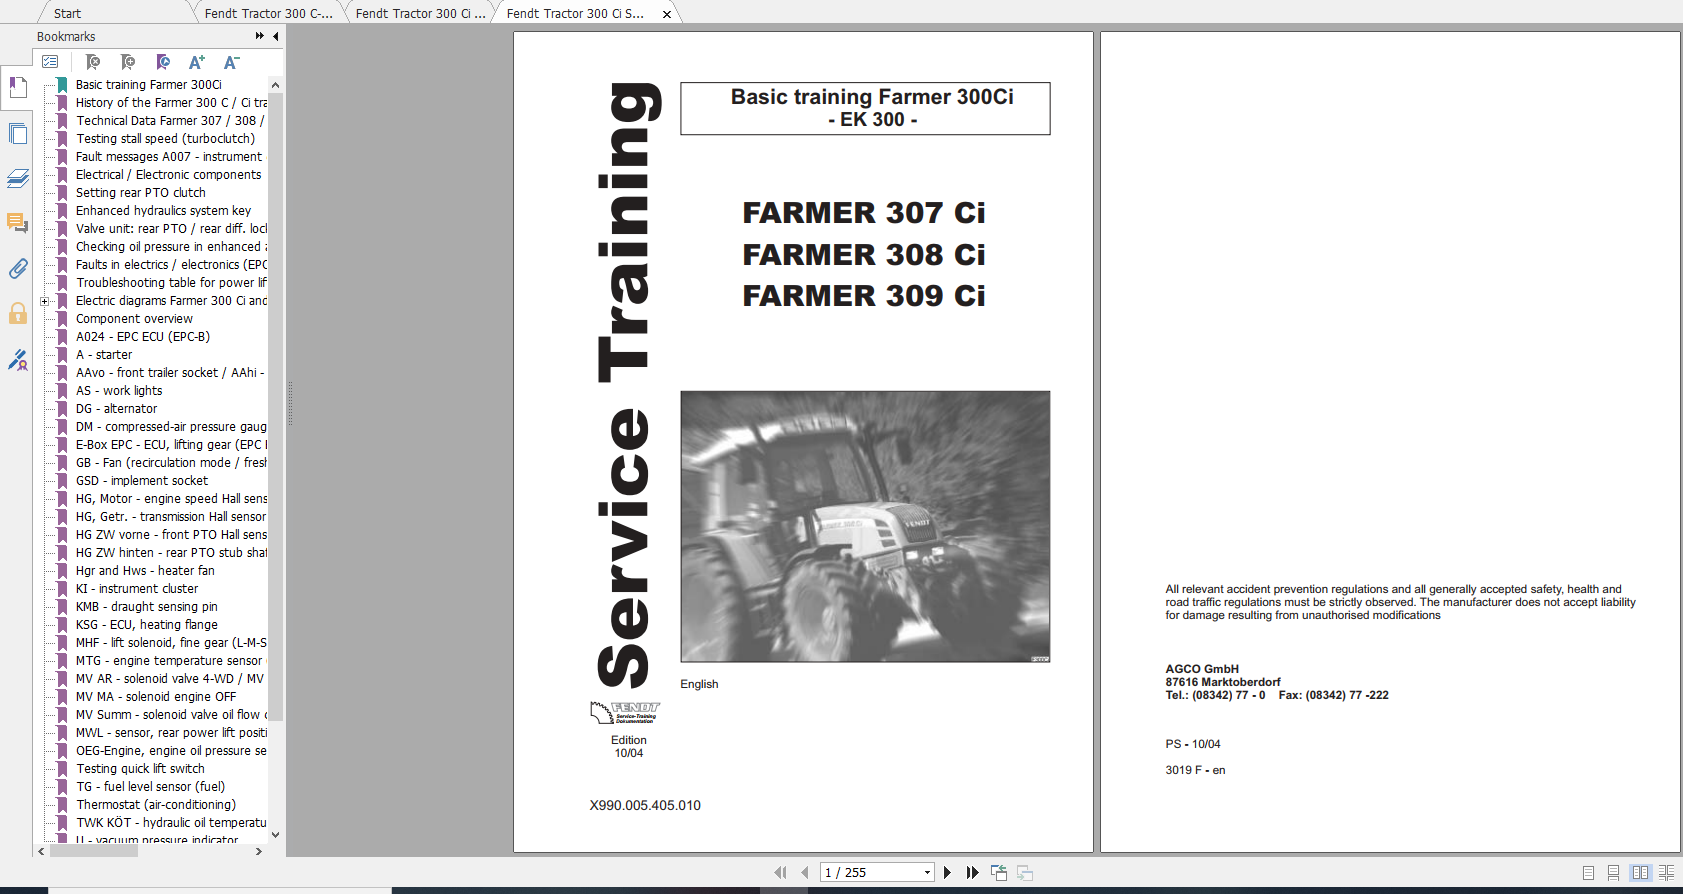Increase bookmark font size
The image size is (1683, 894).
point(197,62)
